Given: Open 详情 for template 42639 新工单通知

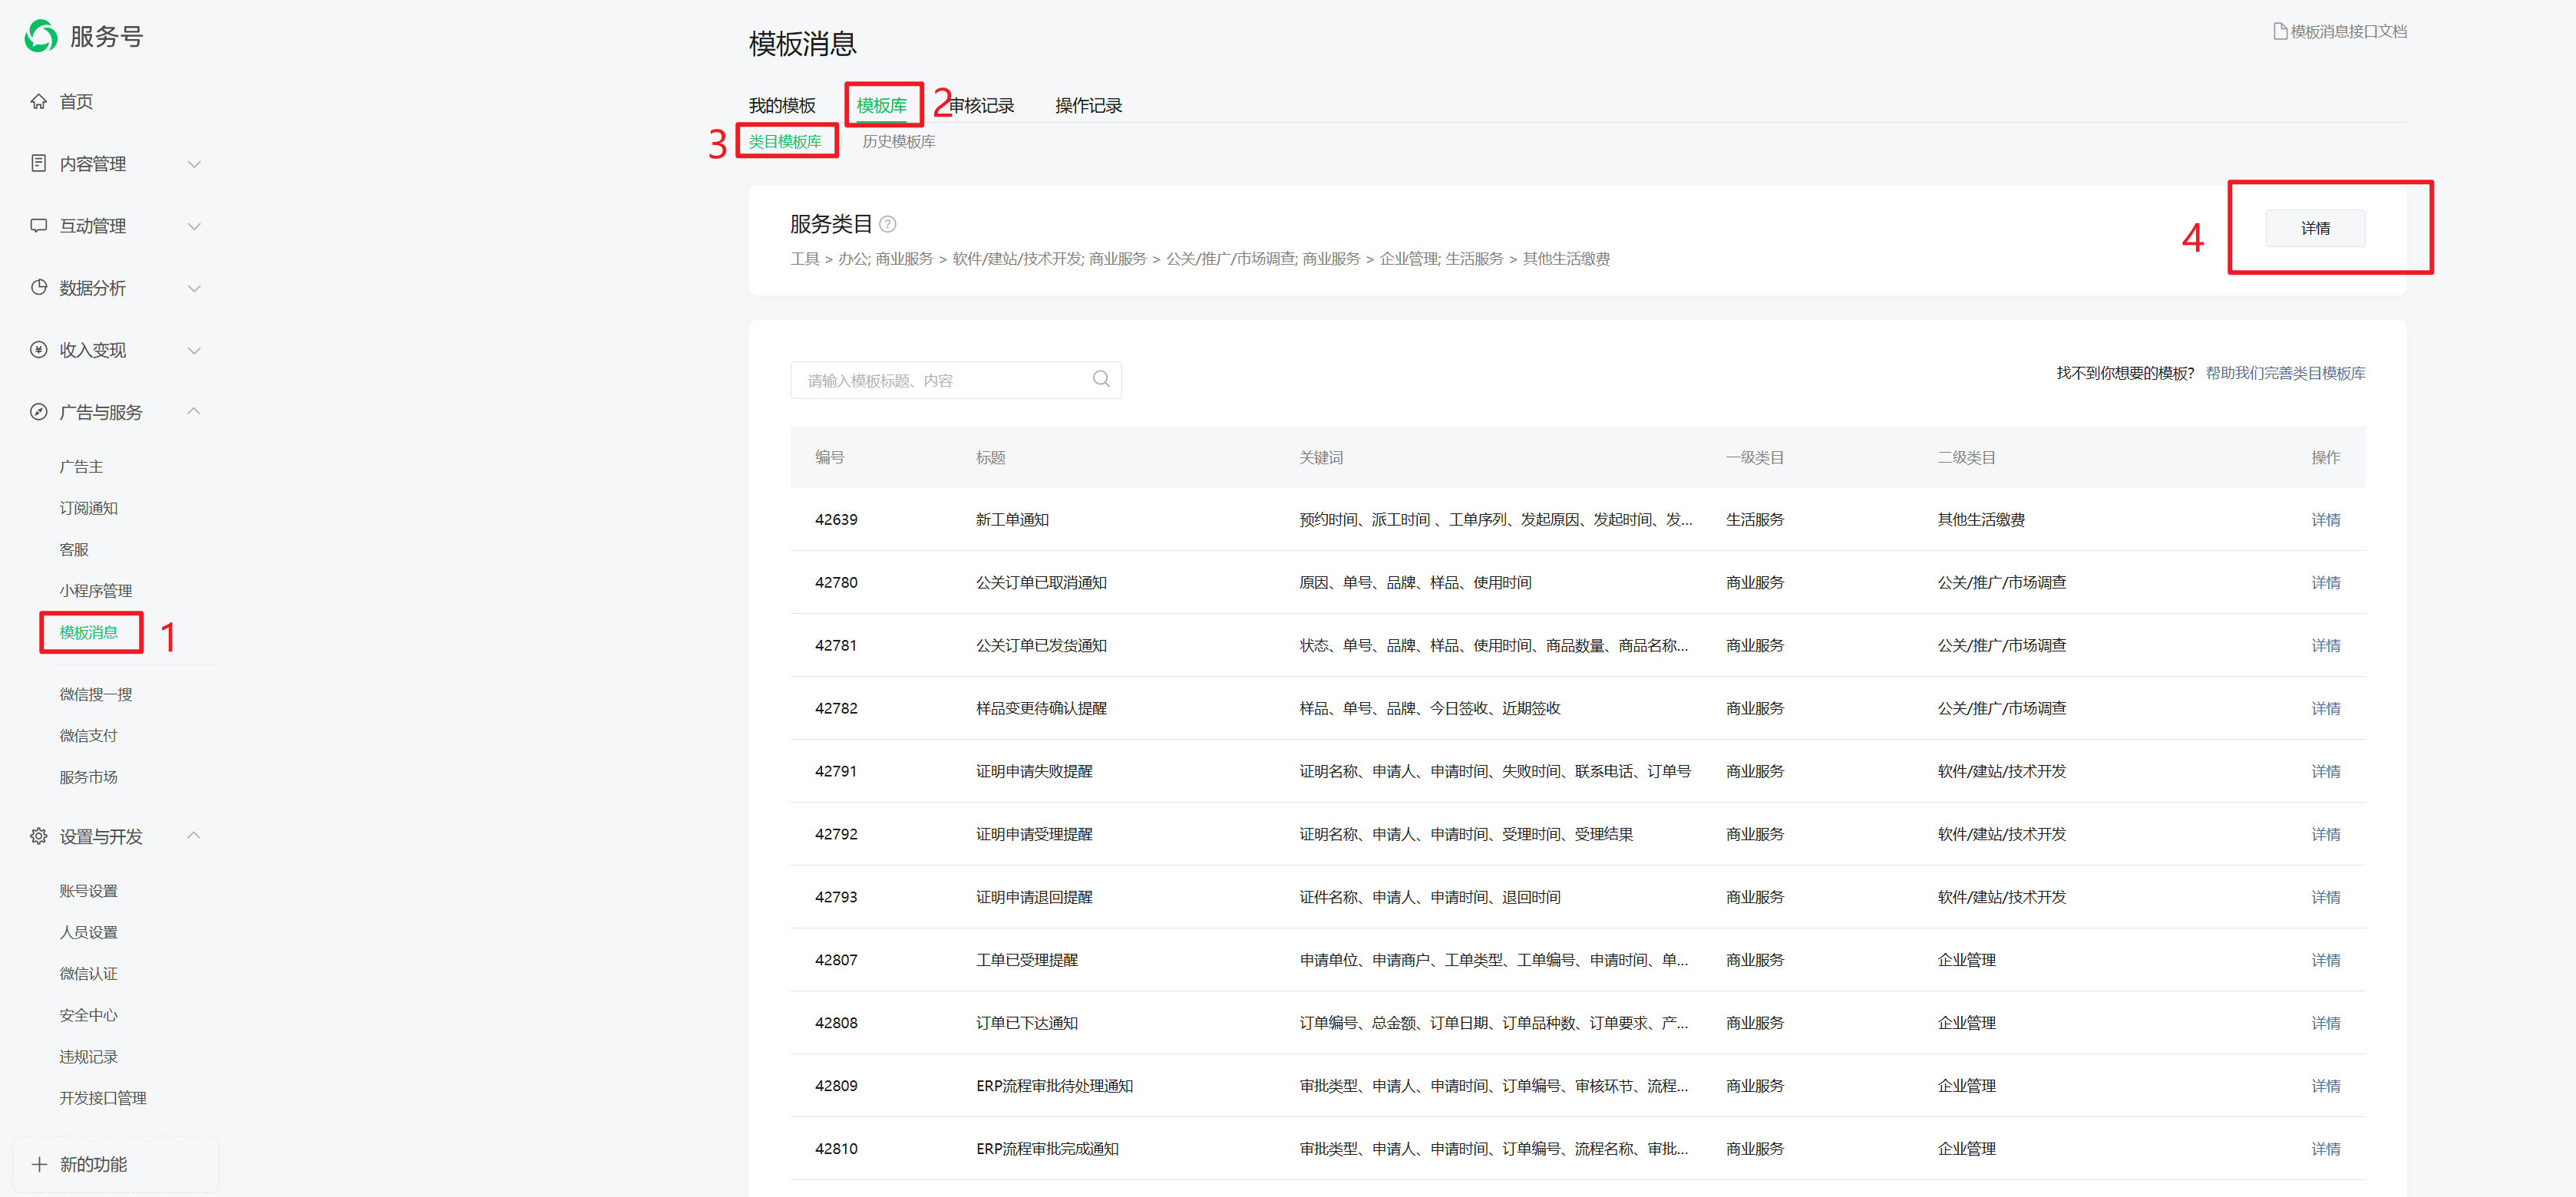Looking at the screenshot, I should point(2325,519).
